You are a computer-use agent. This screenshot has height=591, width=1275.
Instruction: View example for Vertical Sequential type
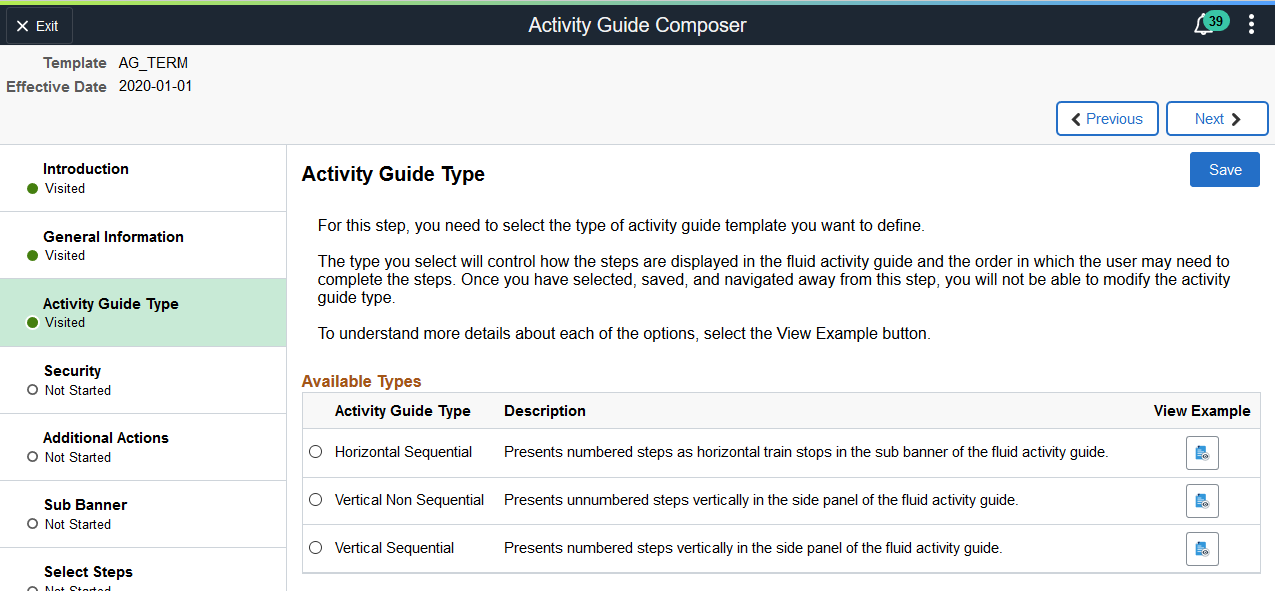1202,549
